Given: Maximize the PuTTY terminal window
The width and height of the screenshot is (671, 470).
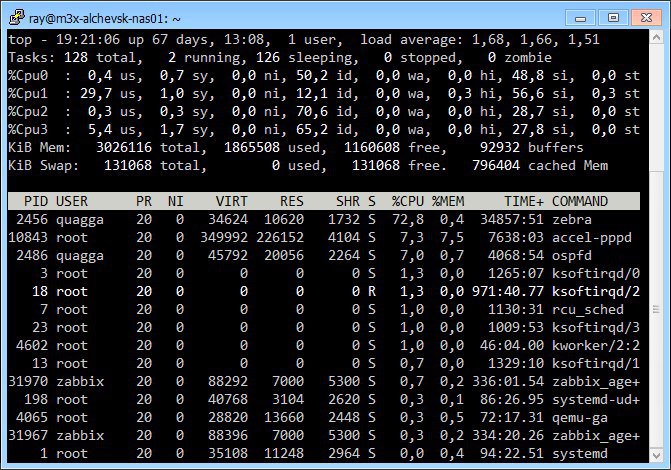Looking at the screenshot, I should pos(613,18).
